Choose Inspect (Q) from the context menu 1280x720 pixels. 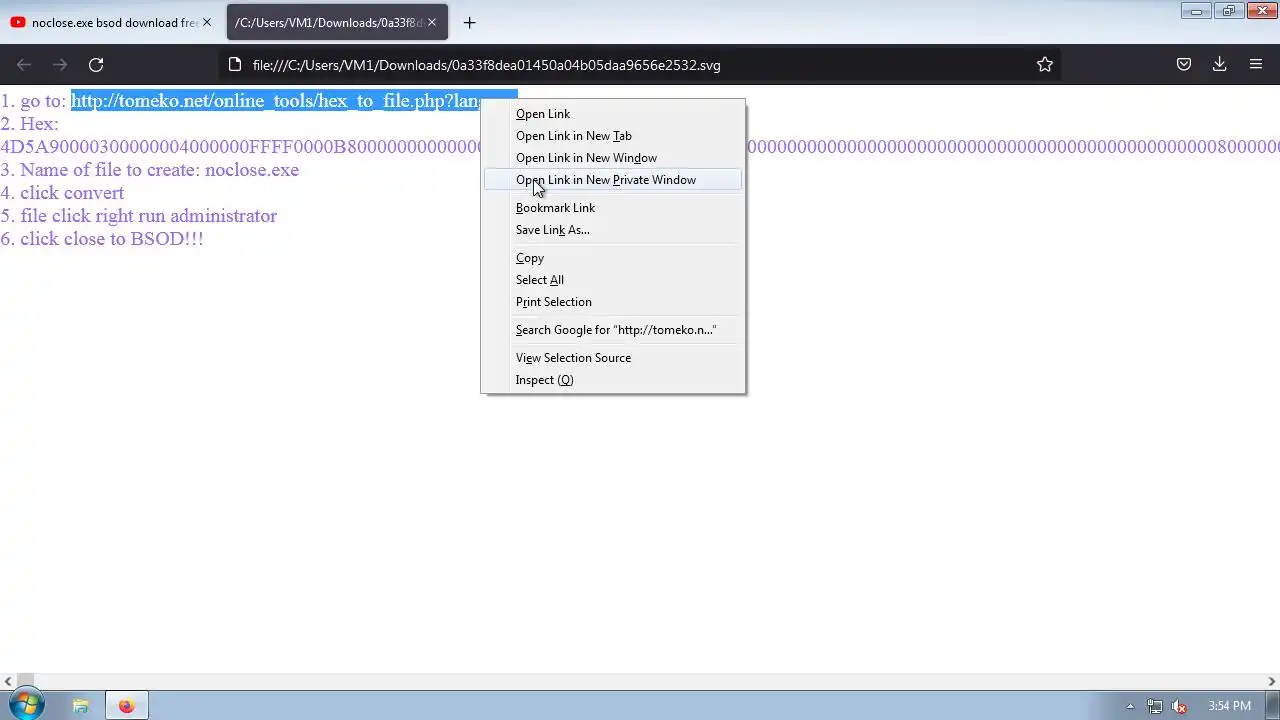tap(613, 380)
